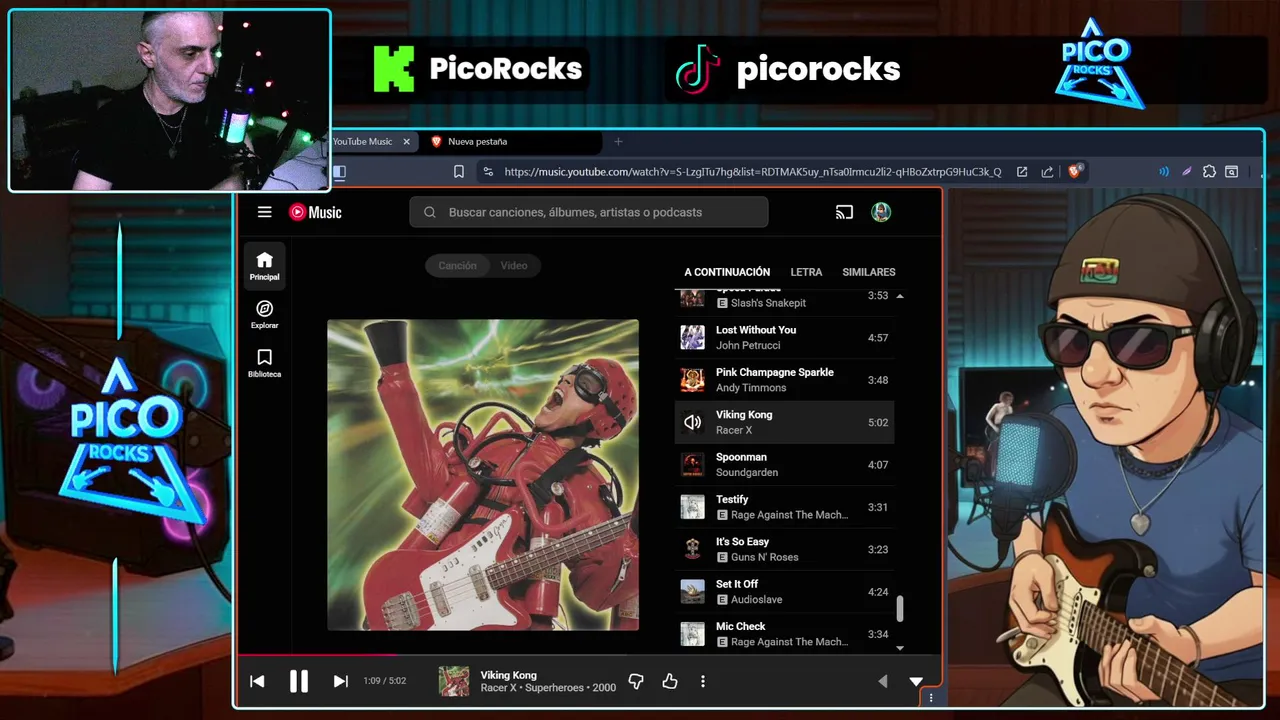Click the queue list scrollbar thumb

(899, 608)
